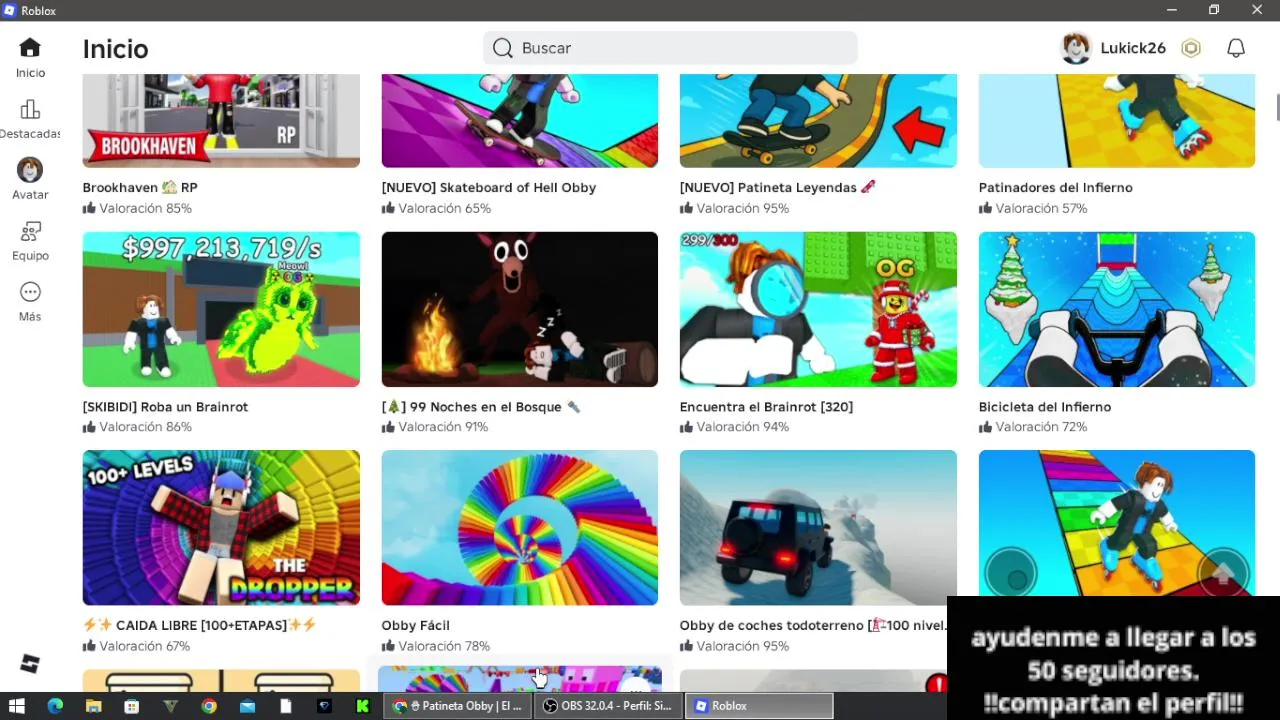Screen dimensions: 1280x720
Task: Open Obby de coches todoterreno thumbnail
Action: pyautogui.click(x=818, y=527)
